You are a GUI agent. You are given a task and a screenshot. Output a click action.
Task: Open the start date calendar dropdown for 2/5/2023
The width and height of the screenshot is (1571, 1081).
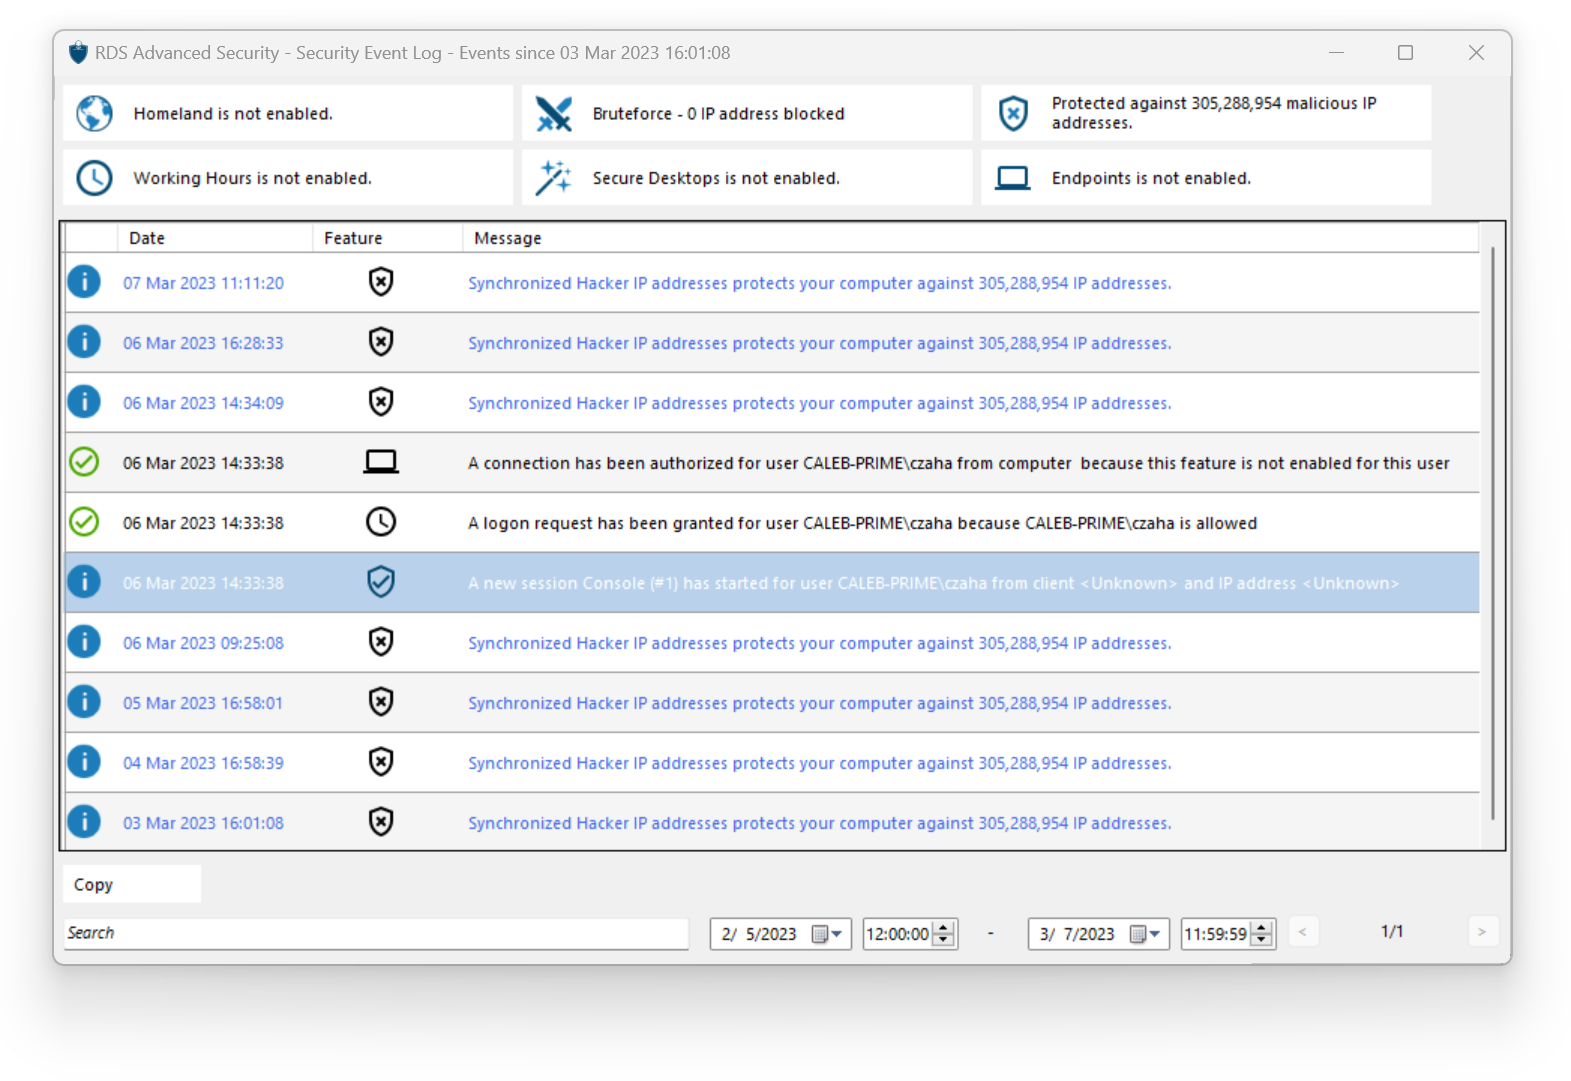[x=828, y=934]
